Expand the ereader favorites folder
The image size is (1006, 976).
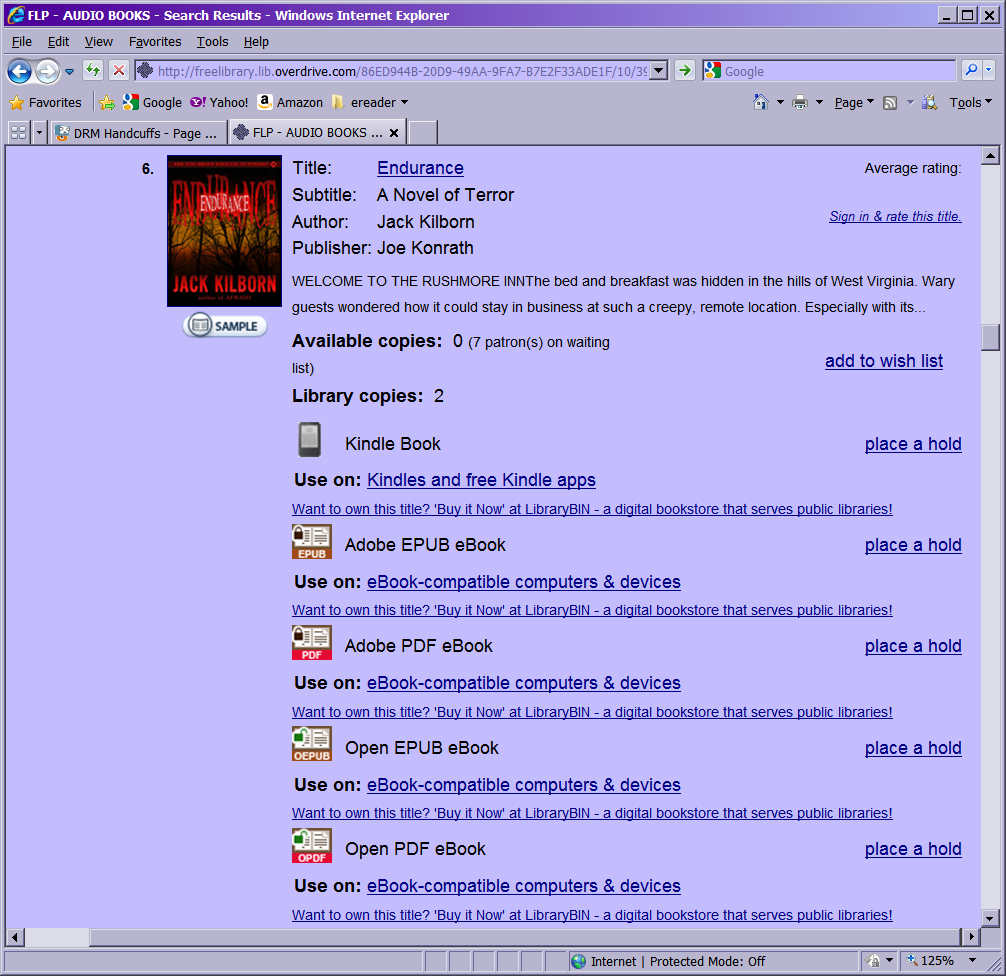click(370, 103)
